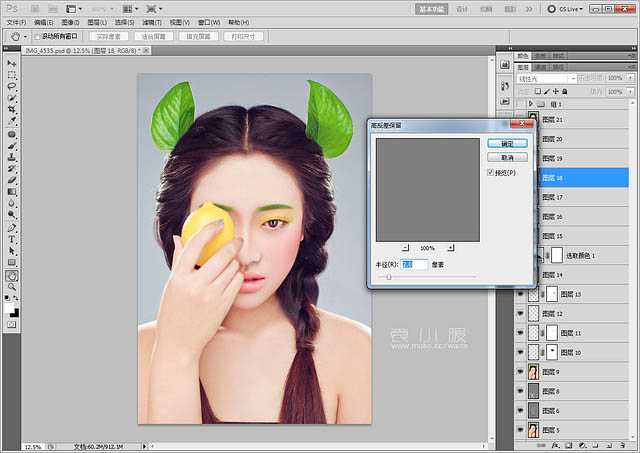Click the foreground/background color swatch
Viewport: 640px width, 453px height.
pos(12,306)
